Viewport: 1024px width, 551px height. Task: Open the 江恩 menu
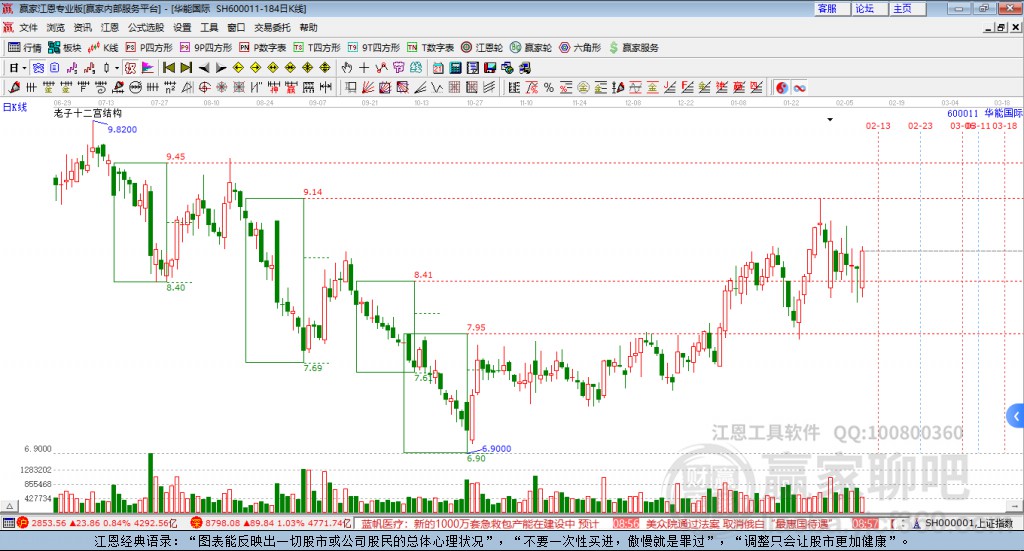pos(110,27)
